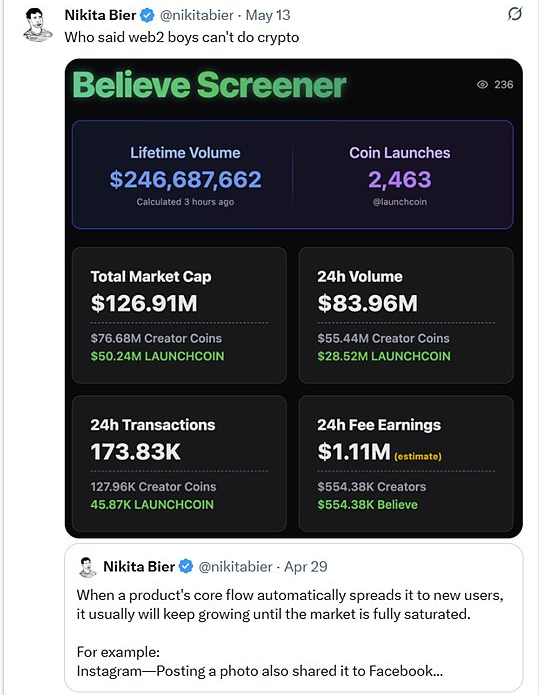
Task: Click tweet text 'Who said web2 boys can't do crypto'
Action: pyautogui.click(x=182, y=37)
